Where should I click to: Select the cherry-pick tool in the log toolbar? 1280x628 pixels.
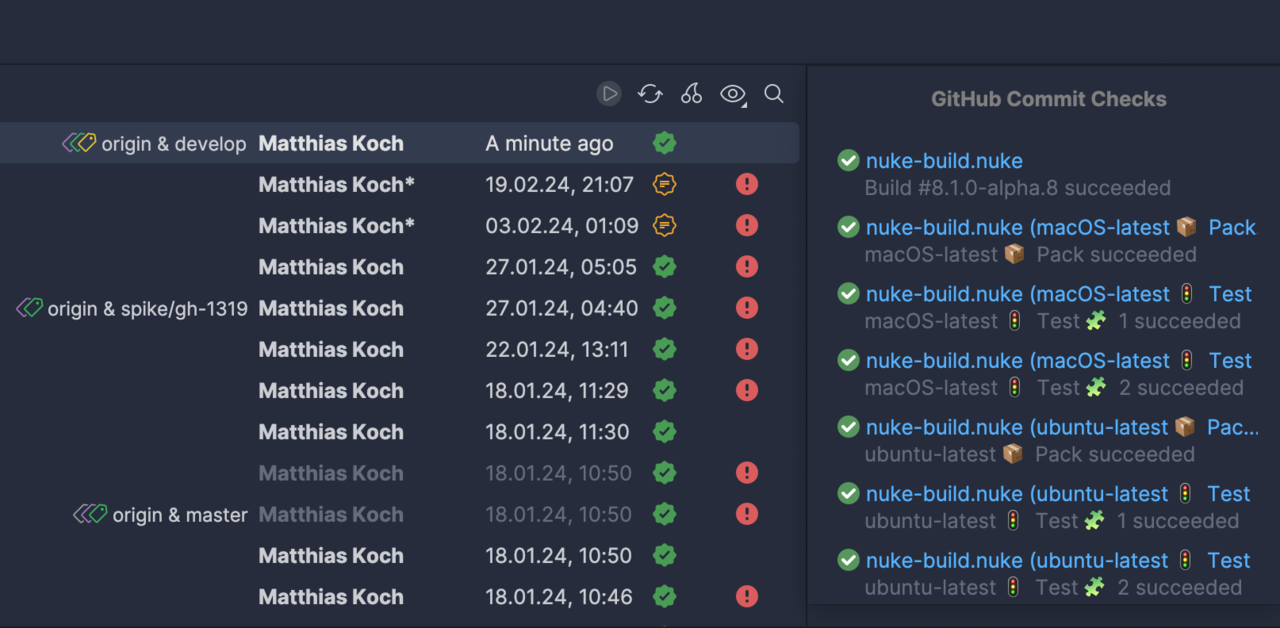click(x=691, y=93)
